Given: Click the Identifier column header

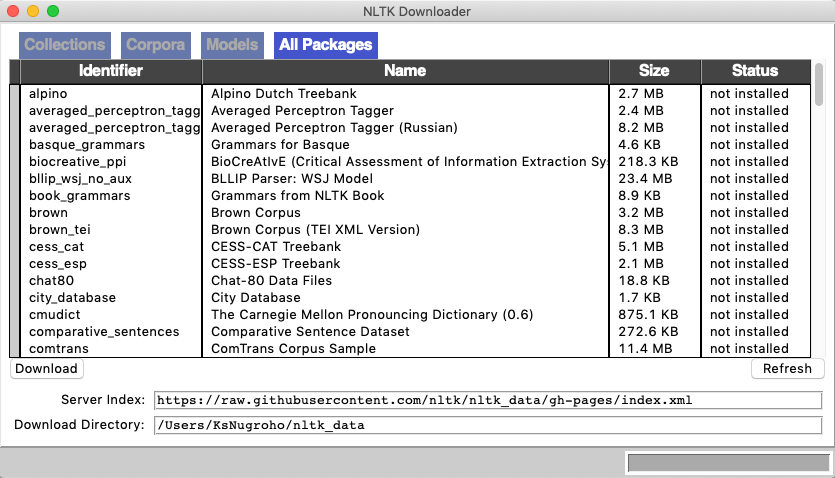Looking at the screenshot, I should coord(111,71).
